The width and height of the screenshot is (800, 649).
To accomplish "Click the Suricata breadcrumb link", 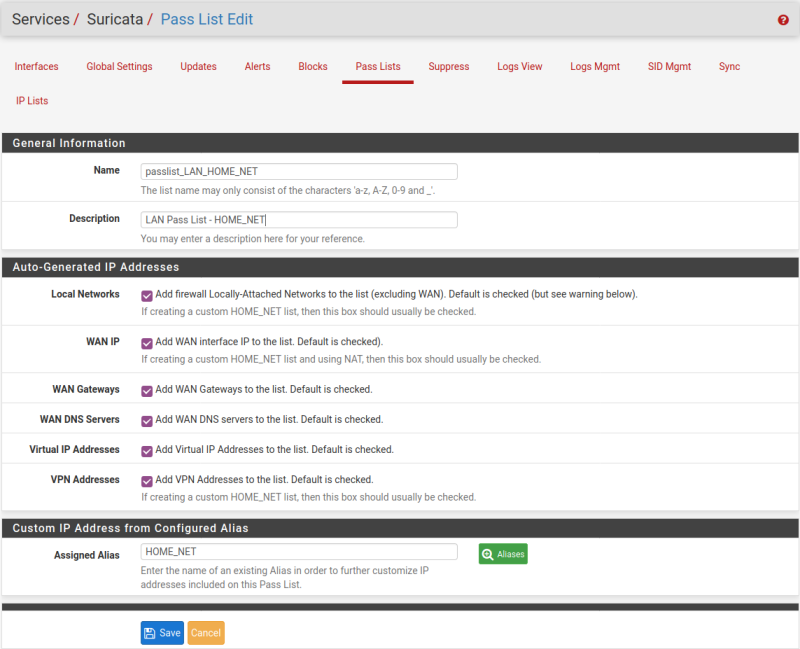I will 115,19.
